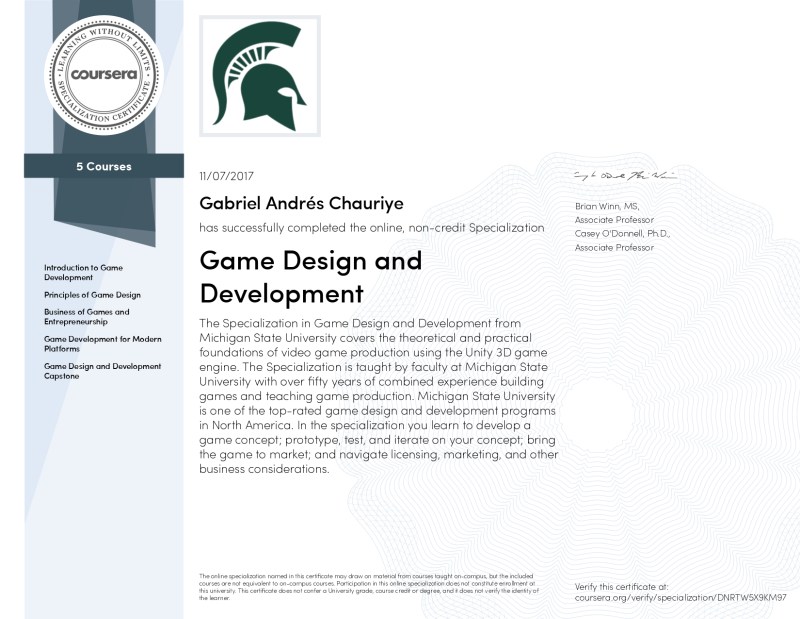Click the "Associate Professor" title under Casey O'Donnell
Screen dimensions: 800x619
[614, 247]
